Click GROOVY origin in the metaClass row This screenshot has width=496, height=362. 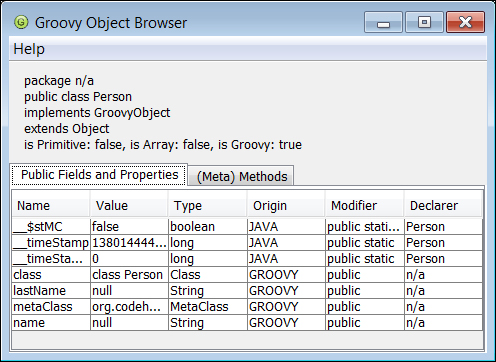[x=286, y=307]
